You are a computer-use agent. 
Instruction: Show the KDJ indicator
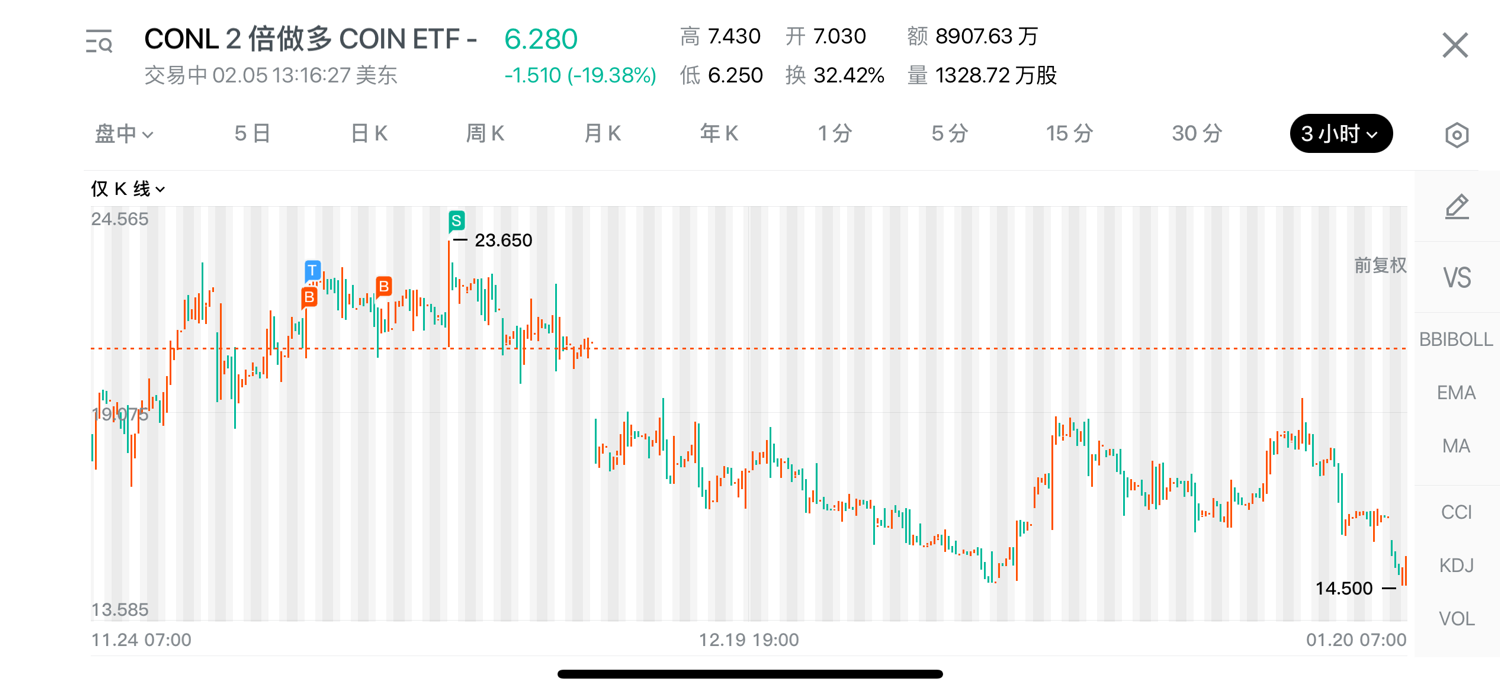[1456, 566]
